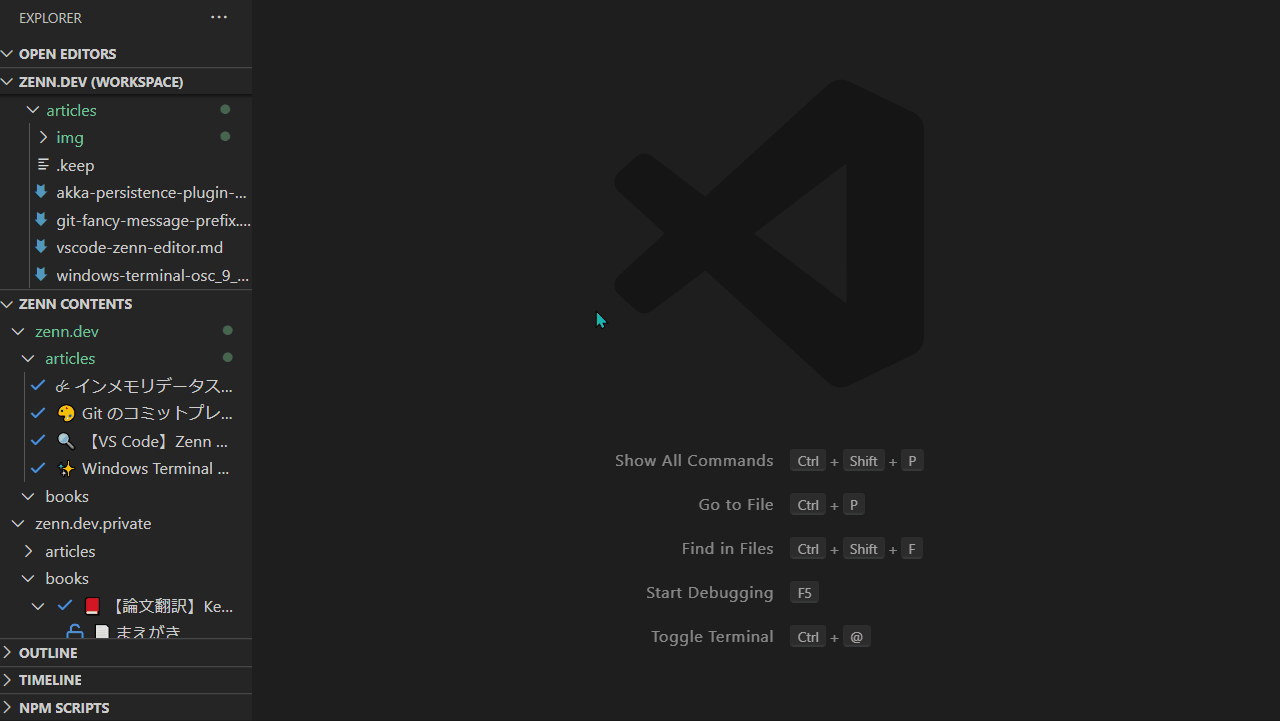The width and height of the screenshot is (1280, 721).
Task: Click the page emoji beside まえがき
Action: pos(102,632)
